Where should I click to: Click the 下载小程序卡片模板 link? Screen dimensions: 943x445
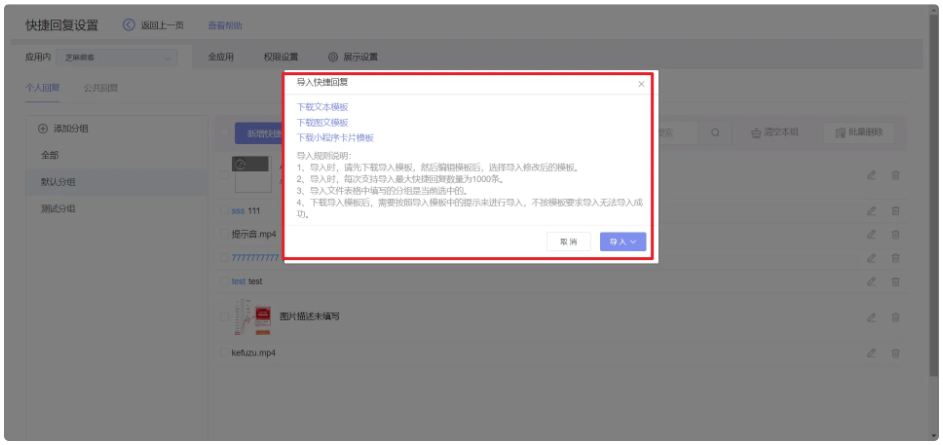point(335,138)
